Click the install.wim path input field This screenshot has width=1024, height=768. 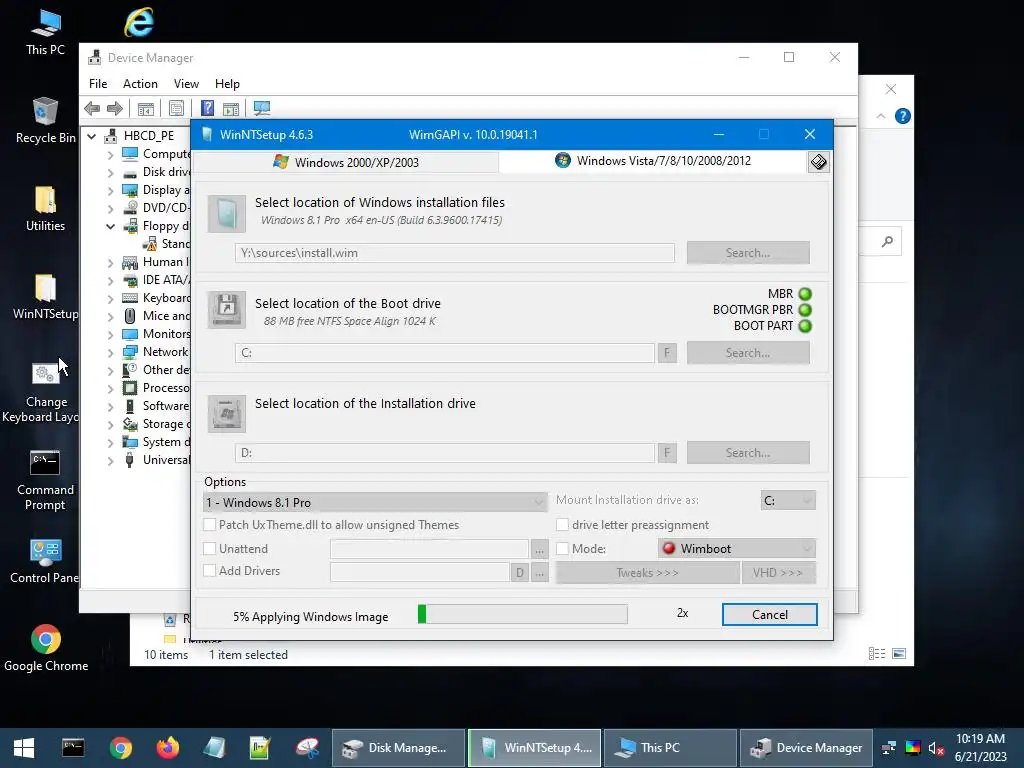(x=455, y=253)
